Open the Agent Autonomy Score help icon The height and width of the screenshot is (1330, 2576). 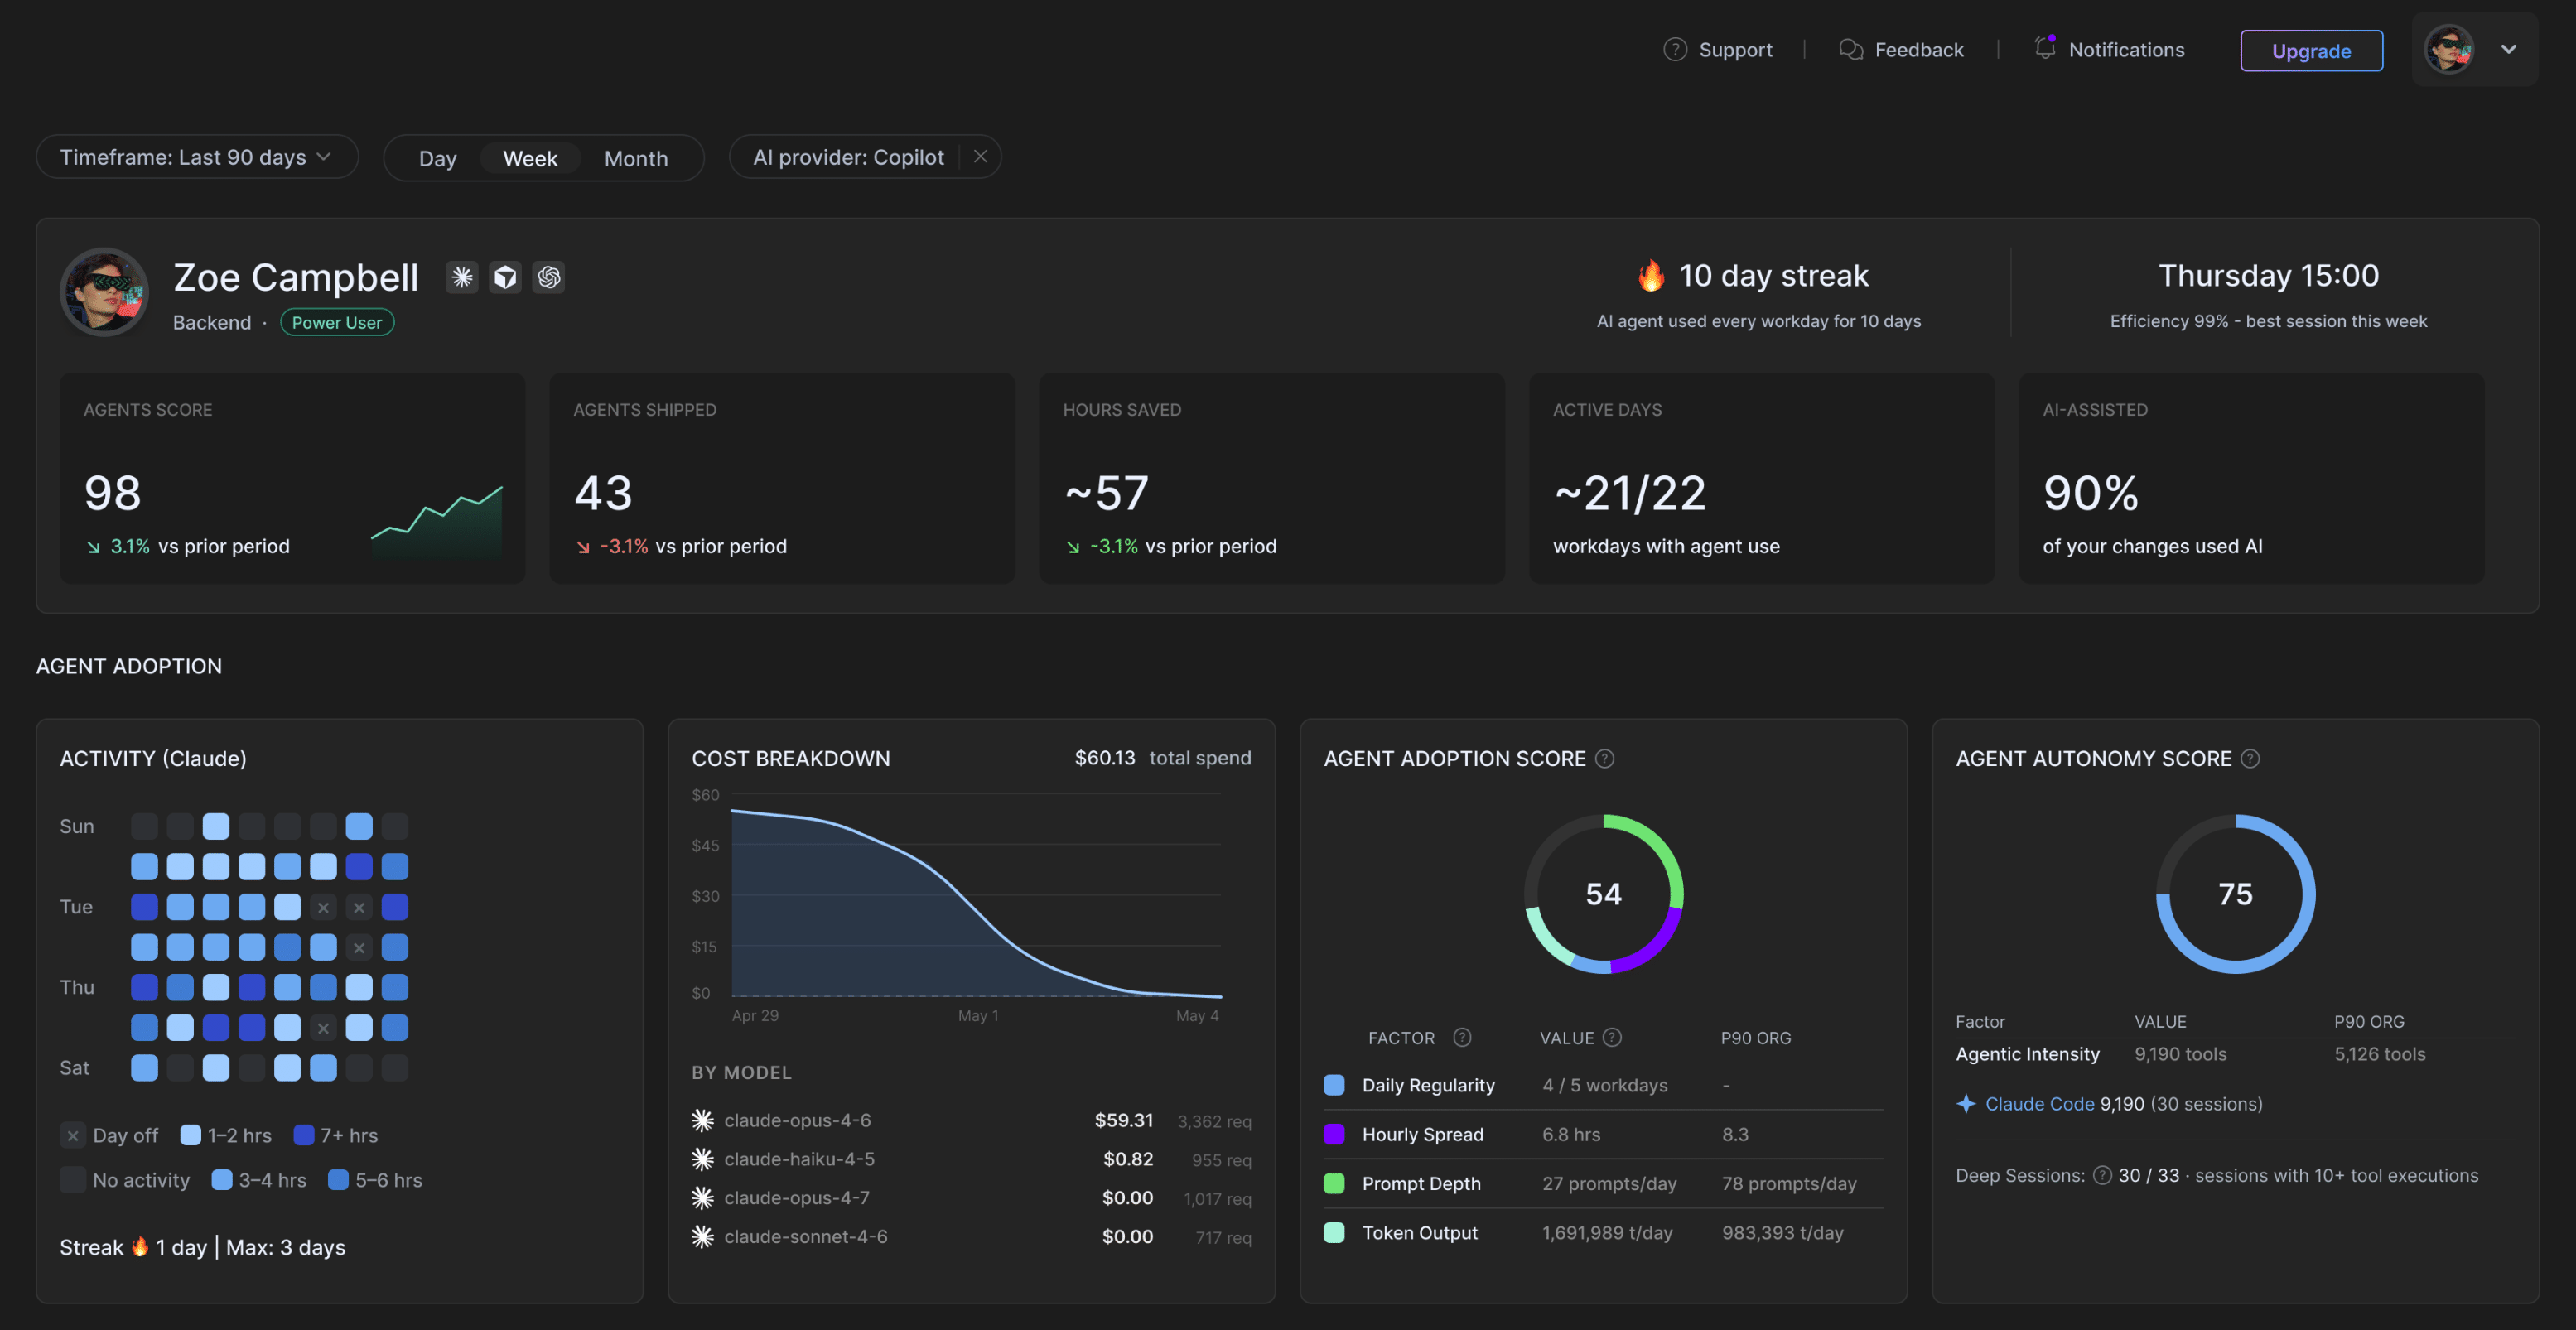[2250, 759]
